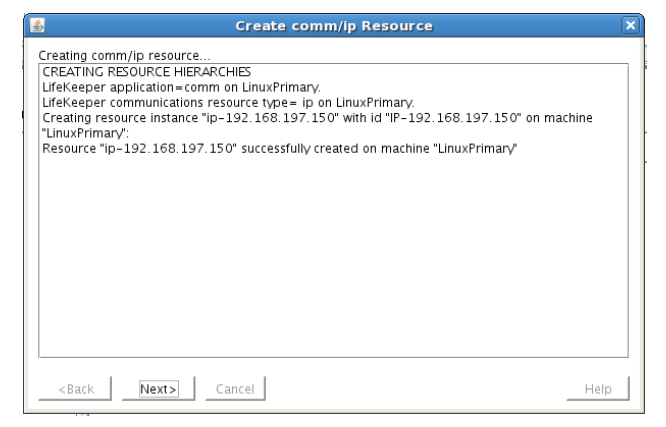Click the 'Creating resource instance' log line
Image resolution: width=666 pixels, height=427 pixels.
coord(317,125)
